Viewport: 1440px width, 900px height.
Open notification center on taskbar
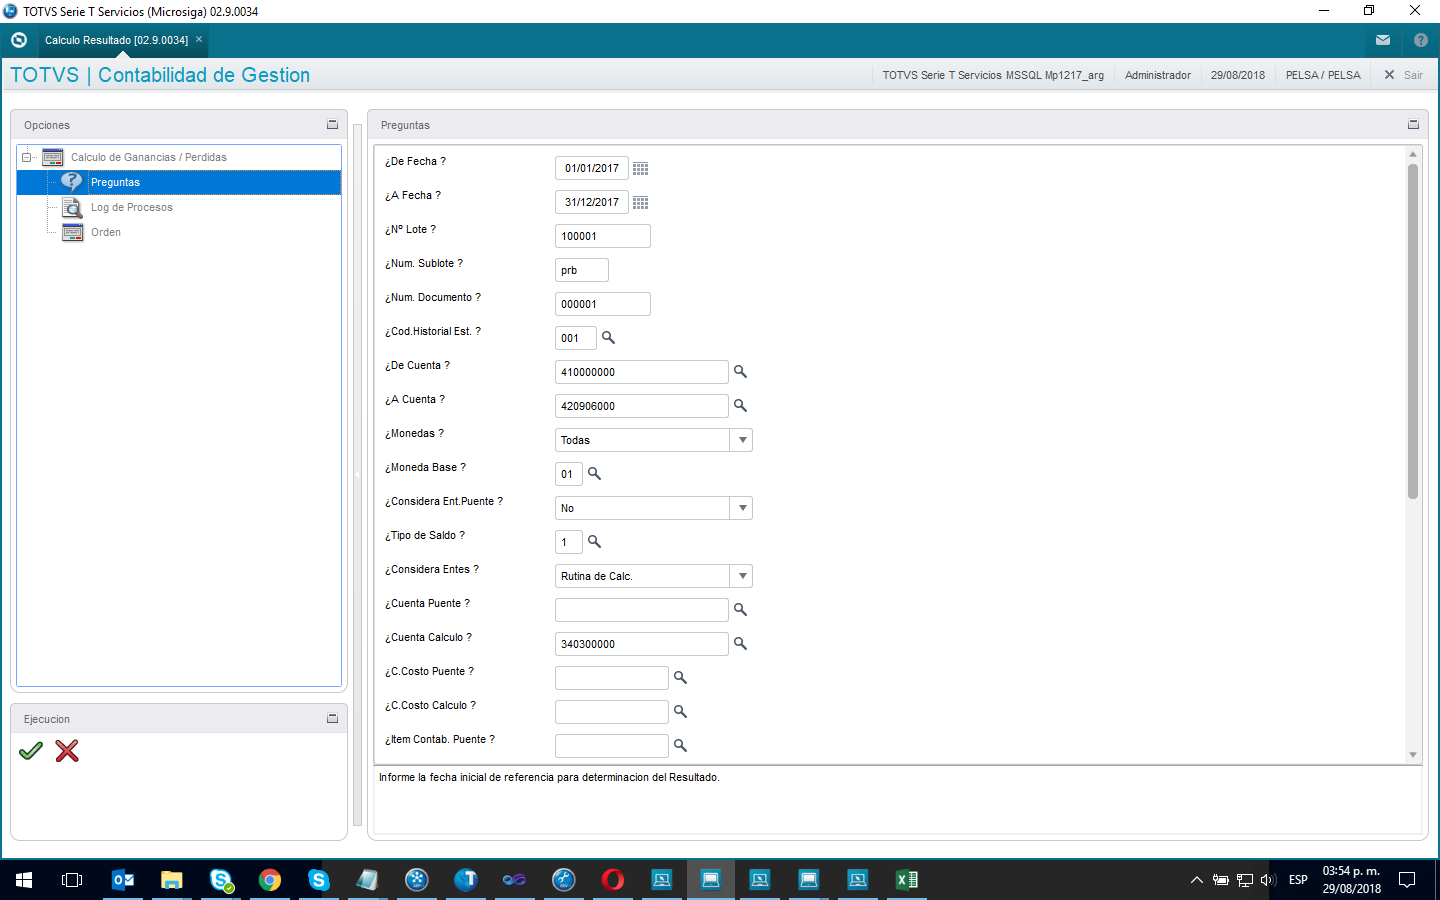point(1407,880)
